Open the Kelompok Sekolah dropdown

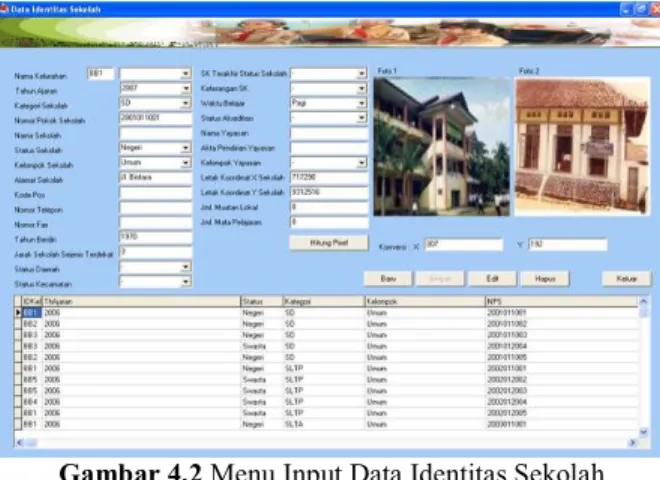(185, 163)
